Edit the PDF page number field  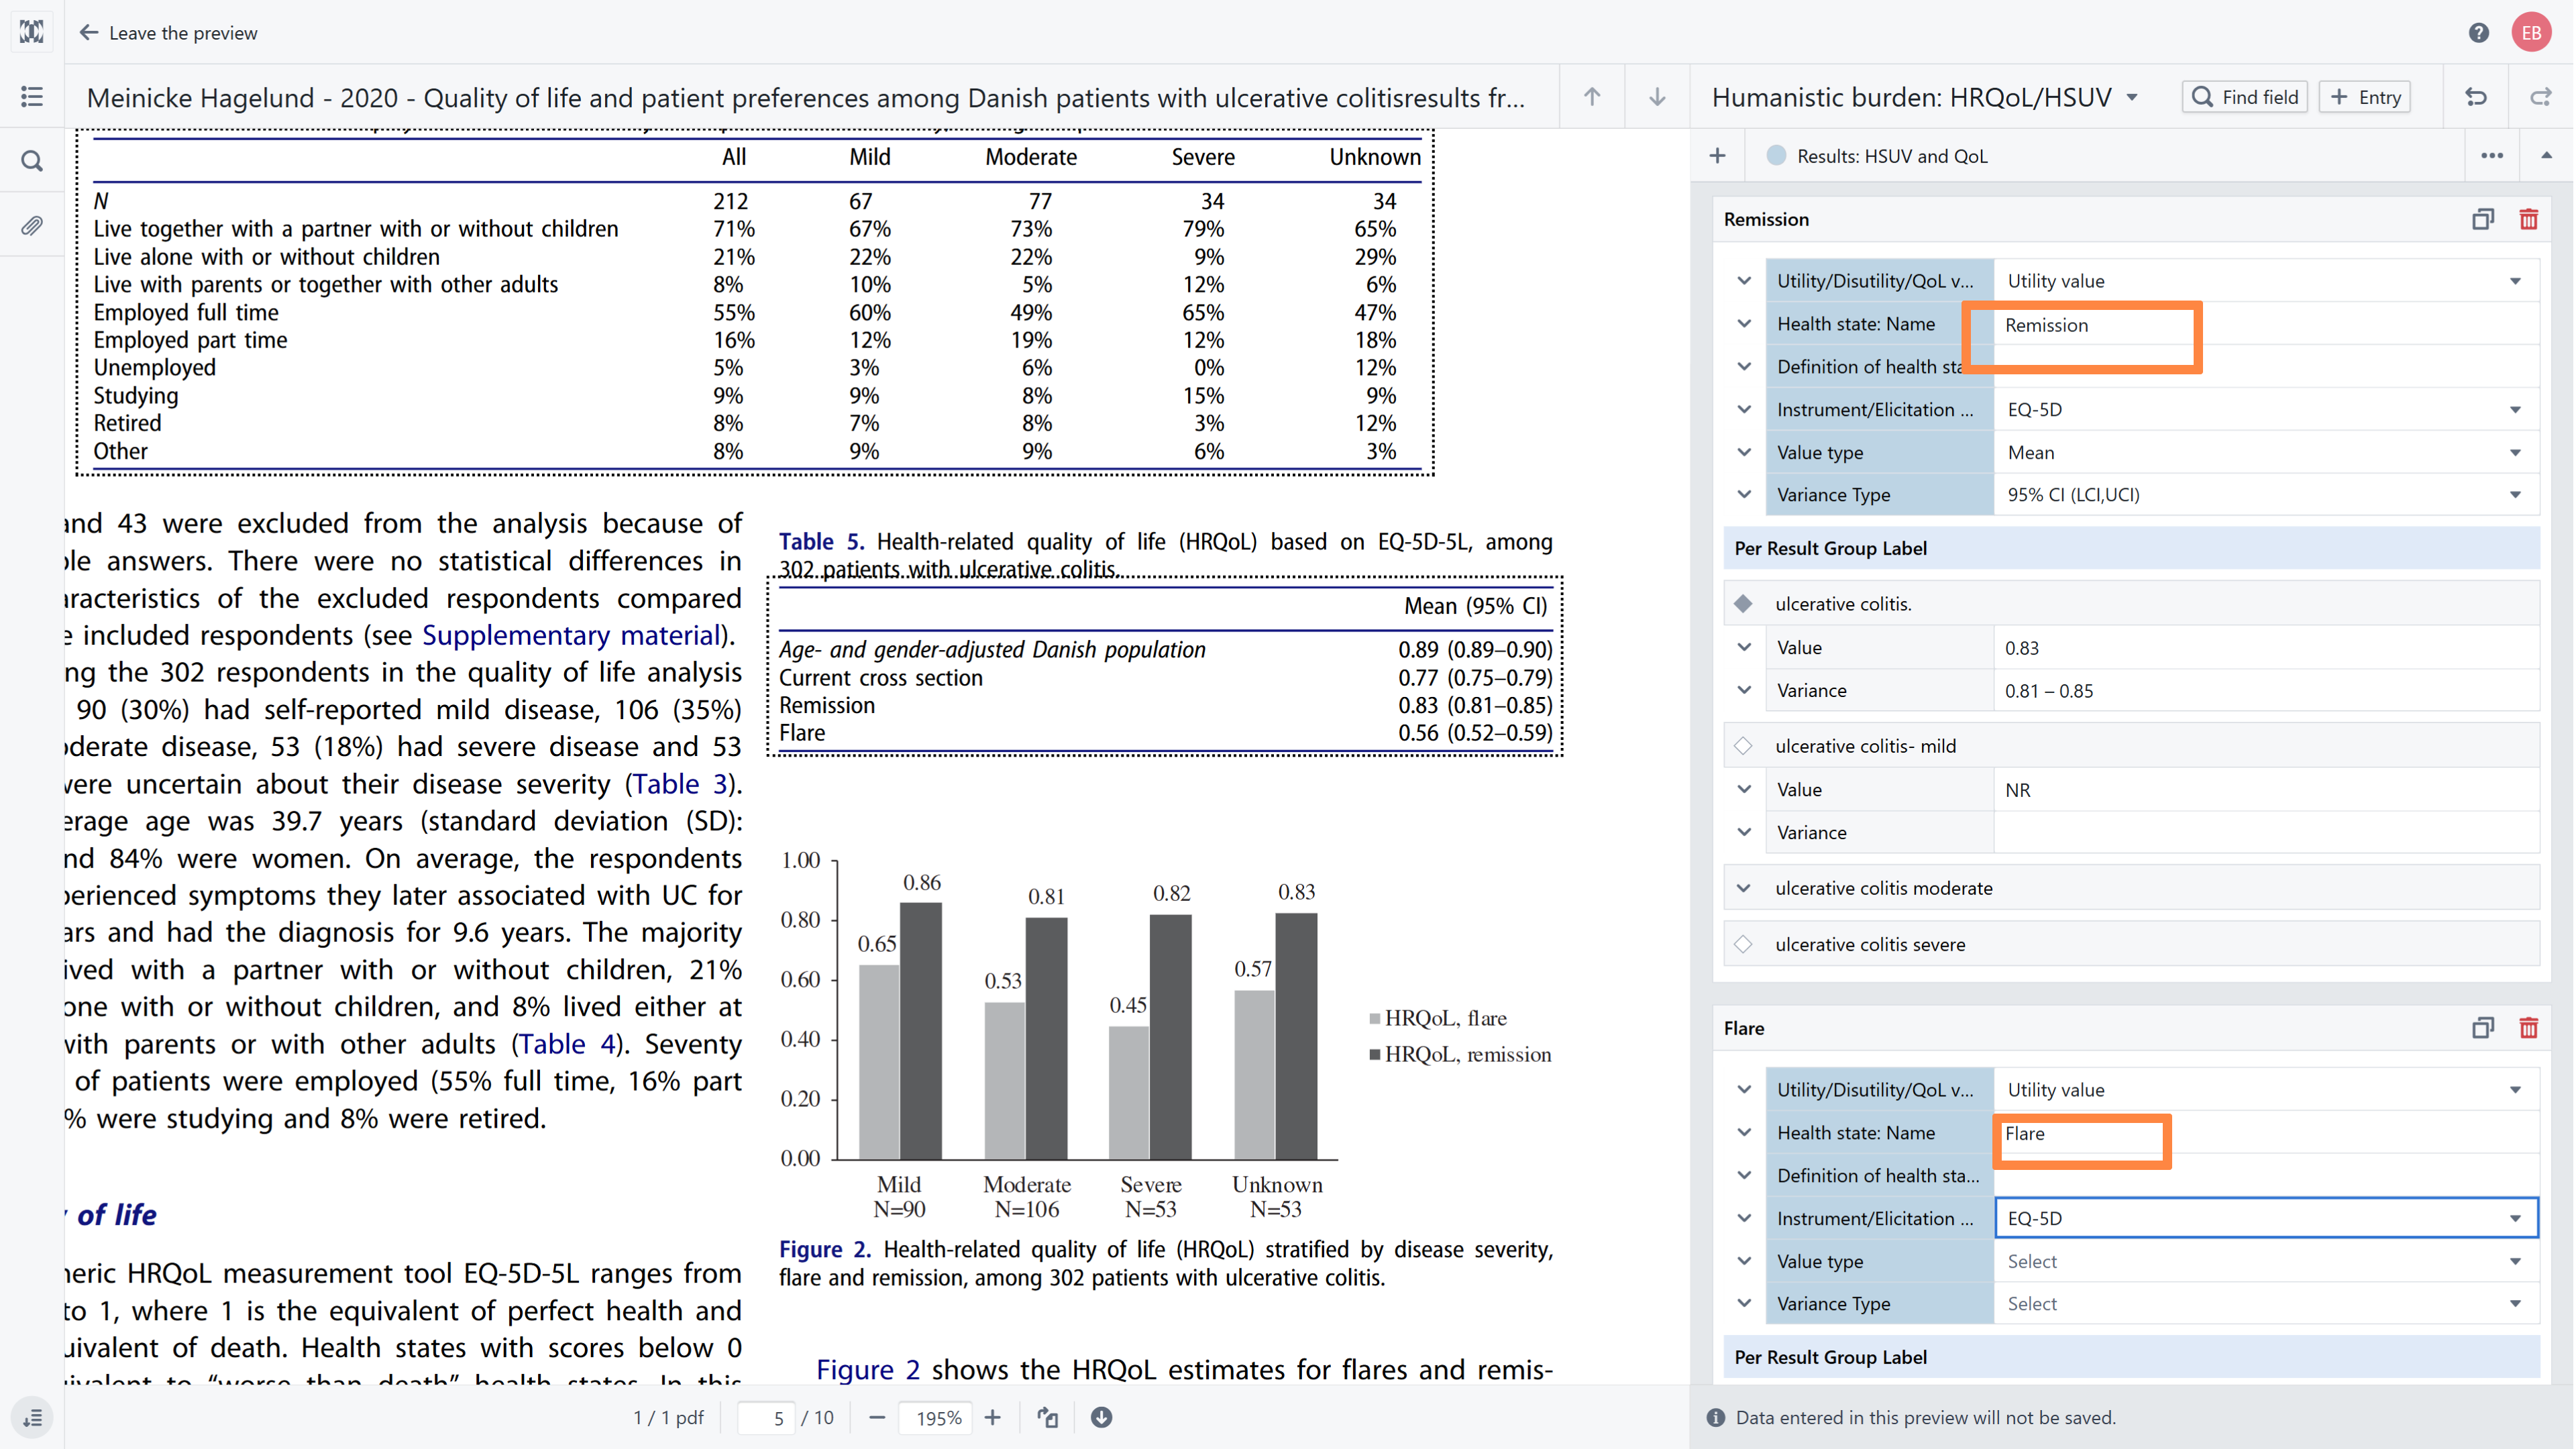[766, 1418]
